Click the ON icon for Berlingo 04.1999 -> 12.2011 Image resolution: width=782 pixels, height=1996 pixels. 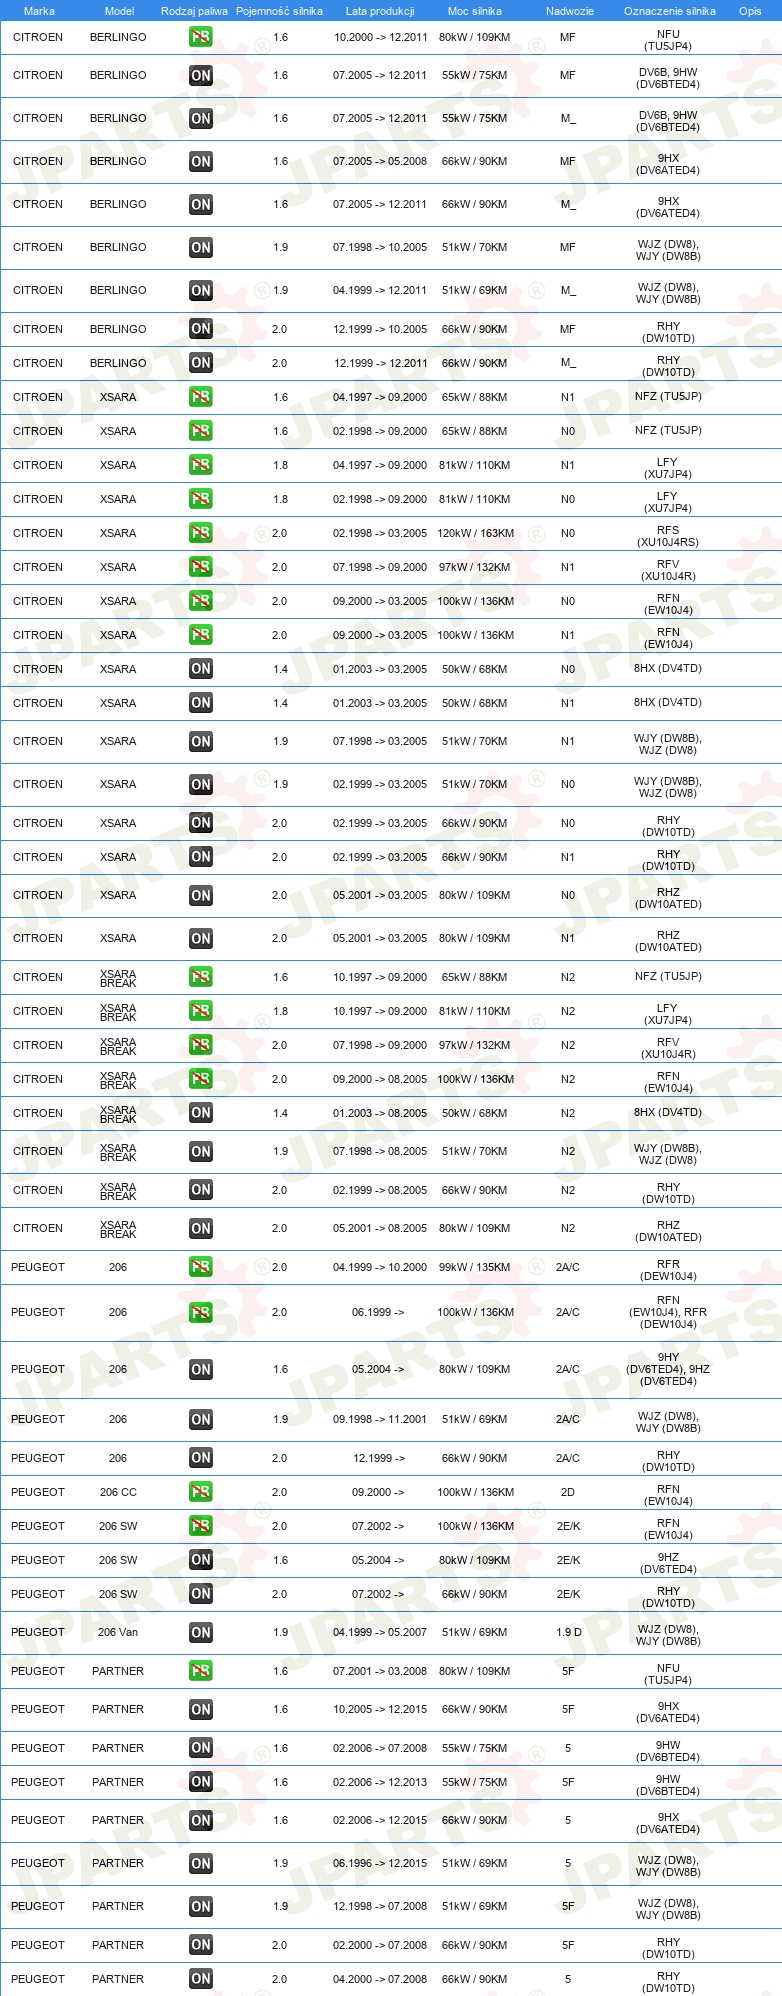point(201,290)
